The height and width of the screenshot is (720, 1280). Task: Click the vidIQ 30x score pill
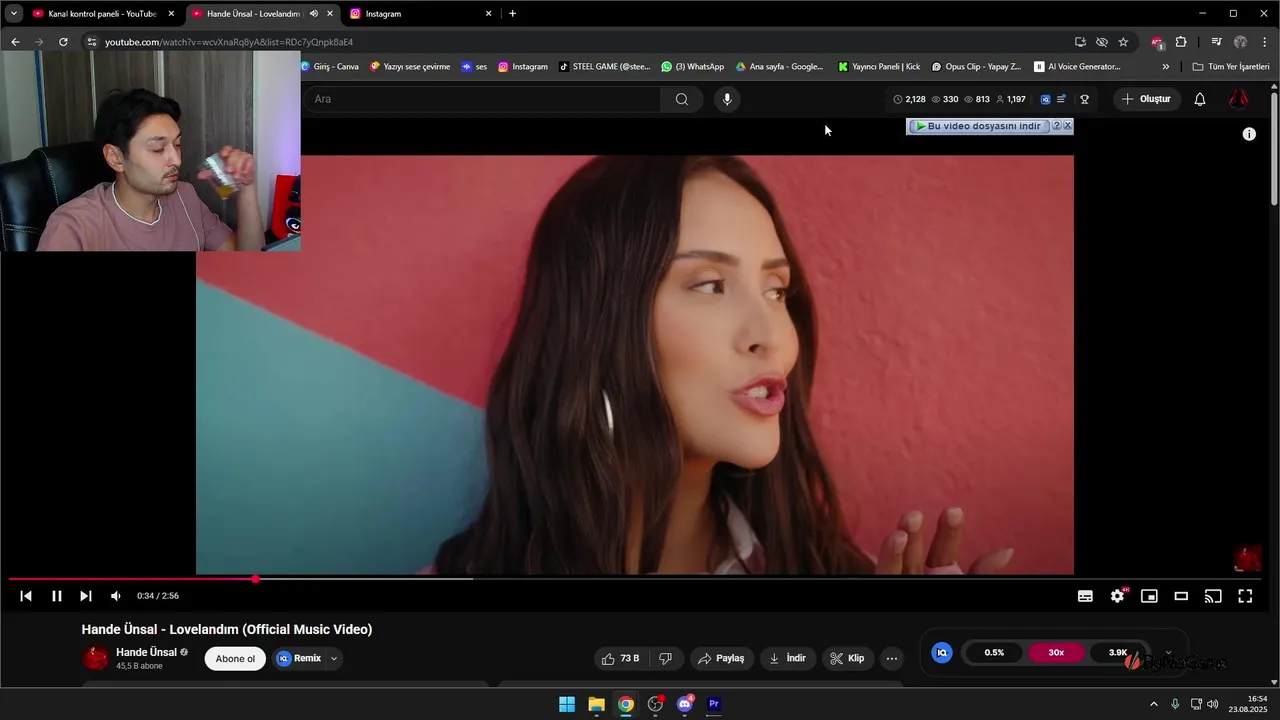pyautogui.click(x=1056, y=652)
